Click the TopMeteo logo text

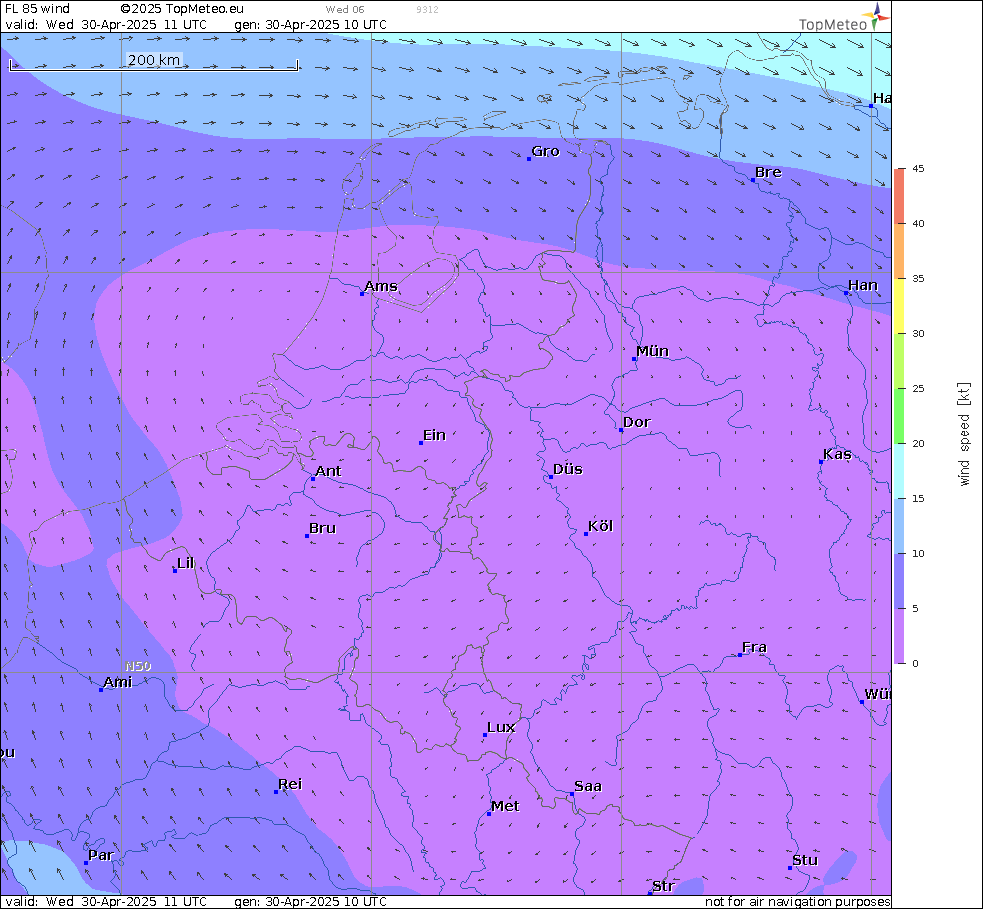pos(833,24)
